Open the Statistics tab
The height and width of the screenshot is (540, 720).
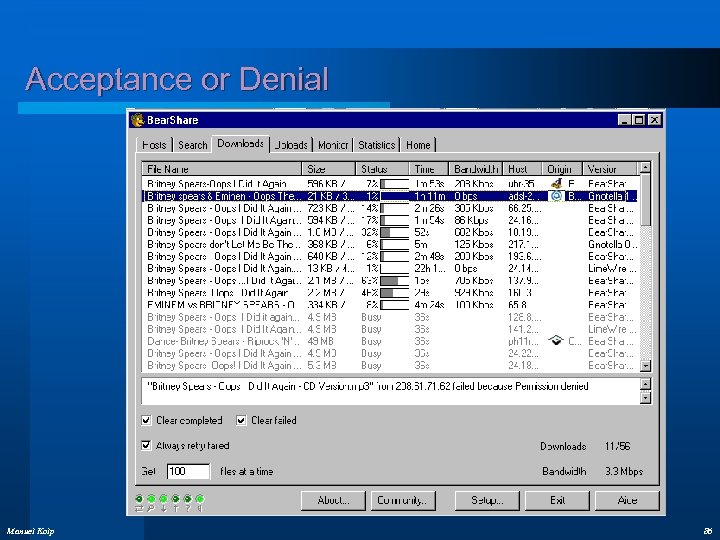[377, 145]
